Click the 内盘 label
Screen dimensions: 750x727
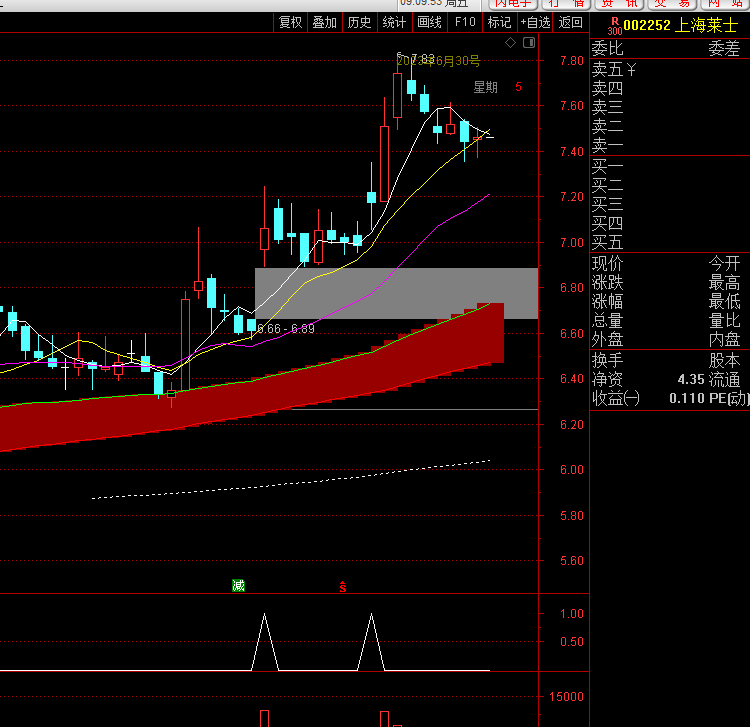pos(724,340)
